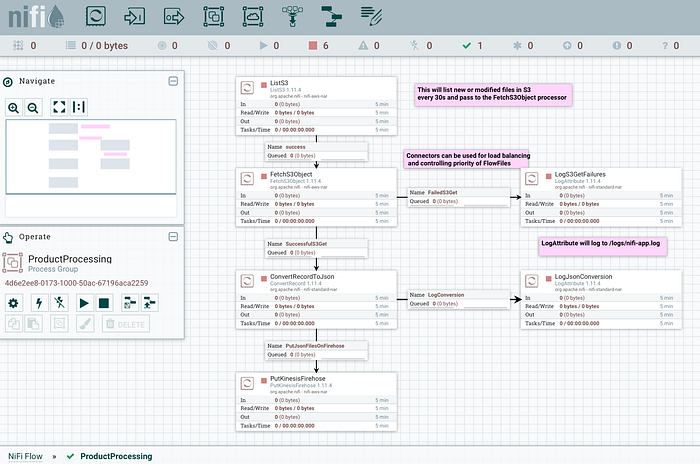This screenshot has width=700, height=464.
Task: Collapse the Navigate panel
Action: tap(173, 81)
